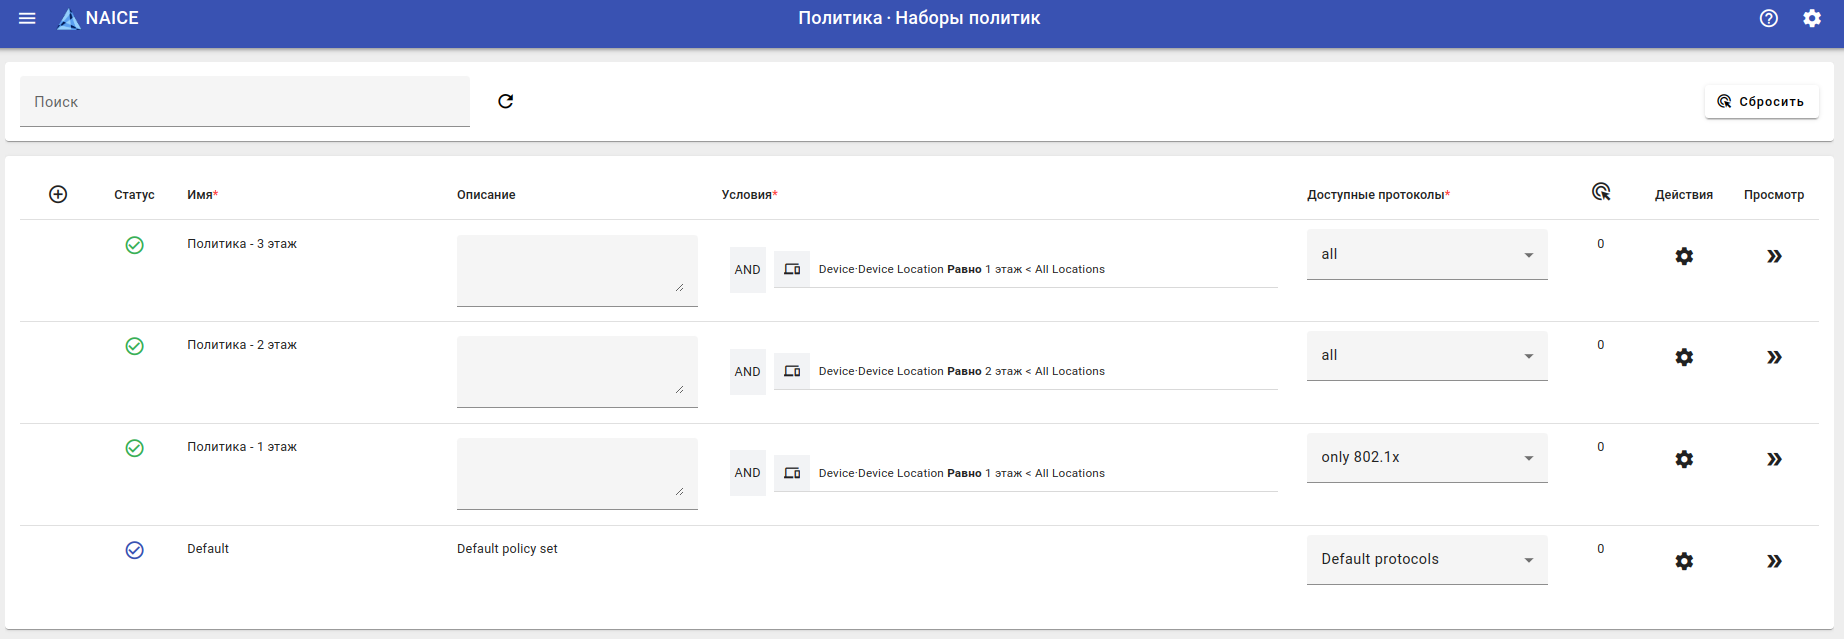View details of Политика - 2 этаж policy

point(1773,357)
